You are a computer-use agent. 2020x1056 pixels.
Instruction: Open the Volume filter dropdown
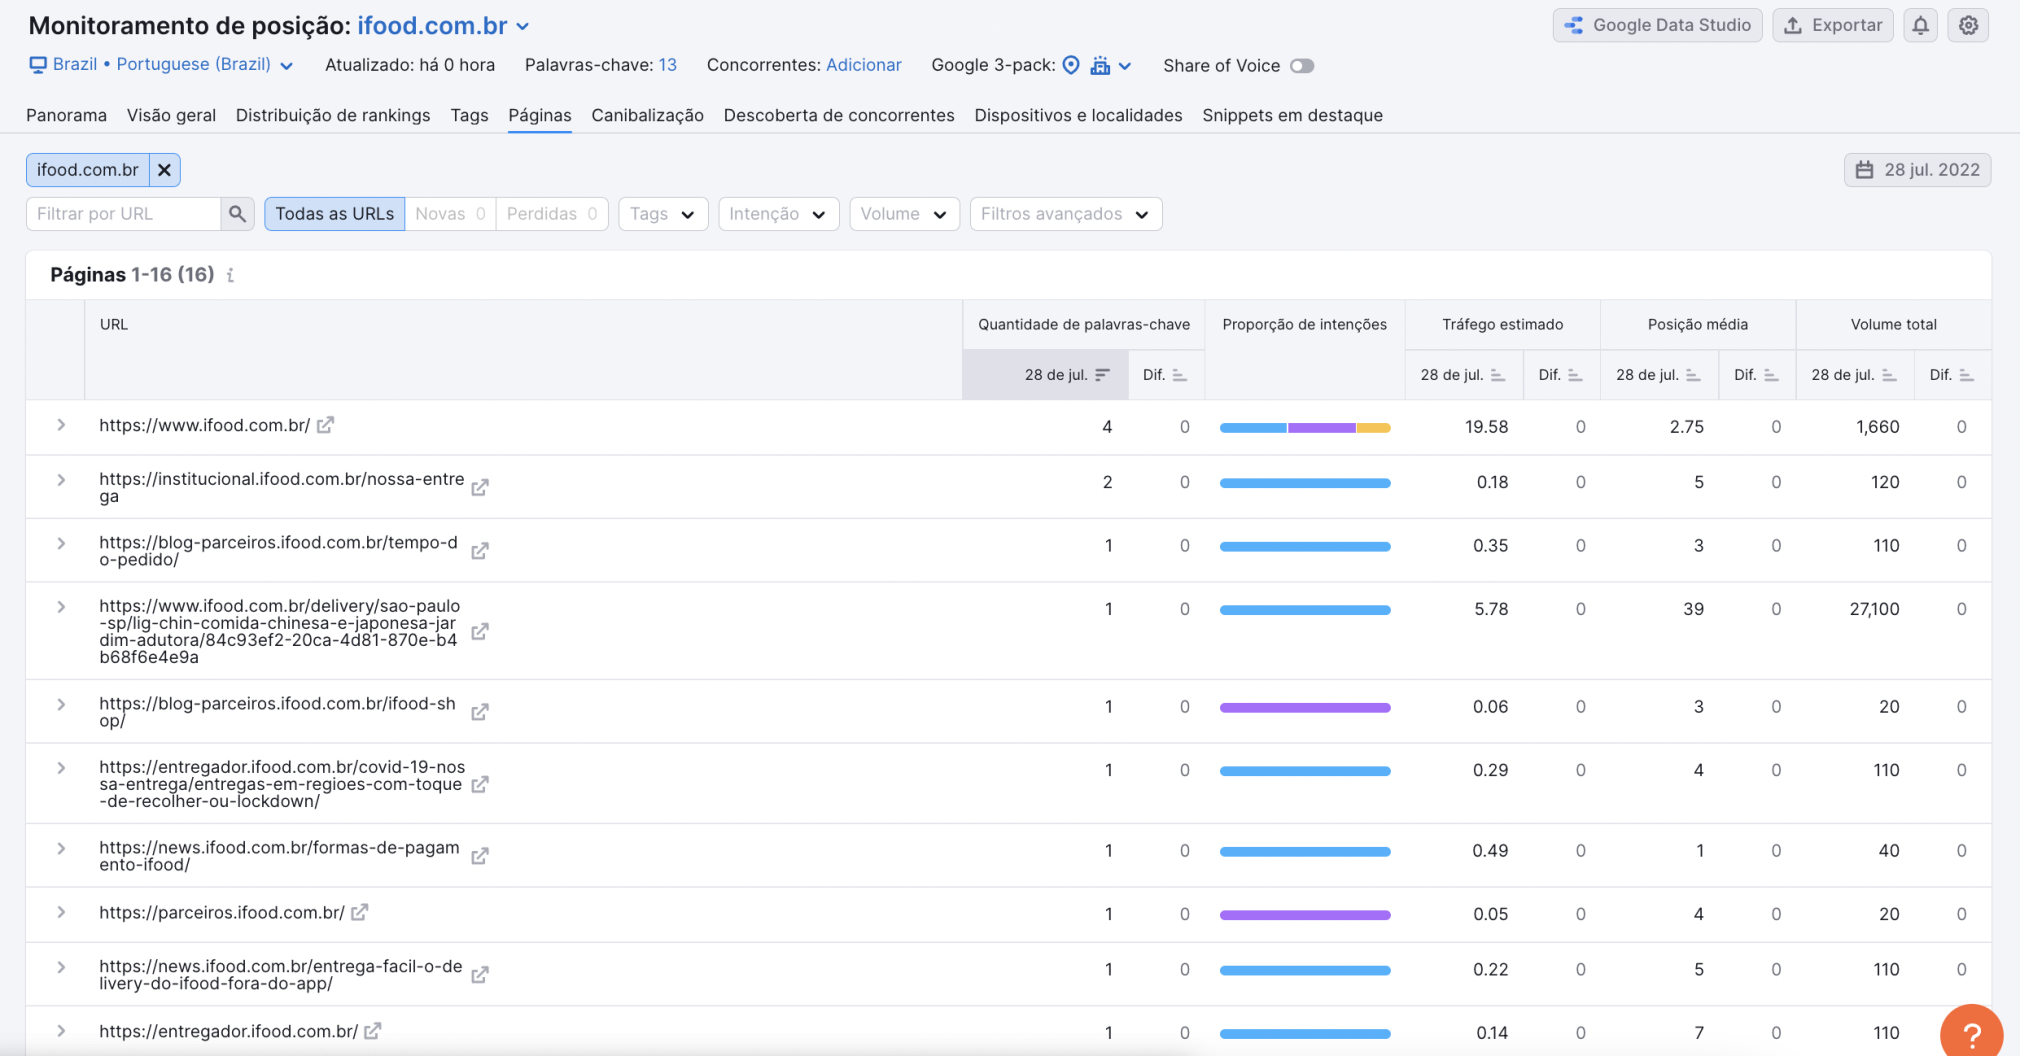click(904, 214)
